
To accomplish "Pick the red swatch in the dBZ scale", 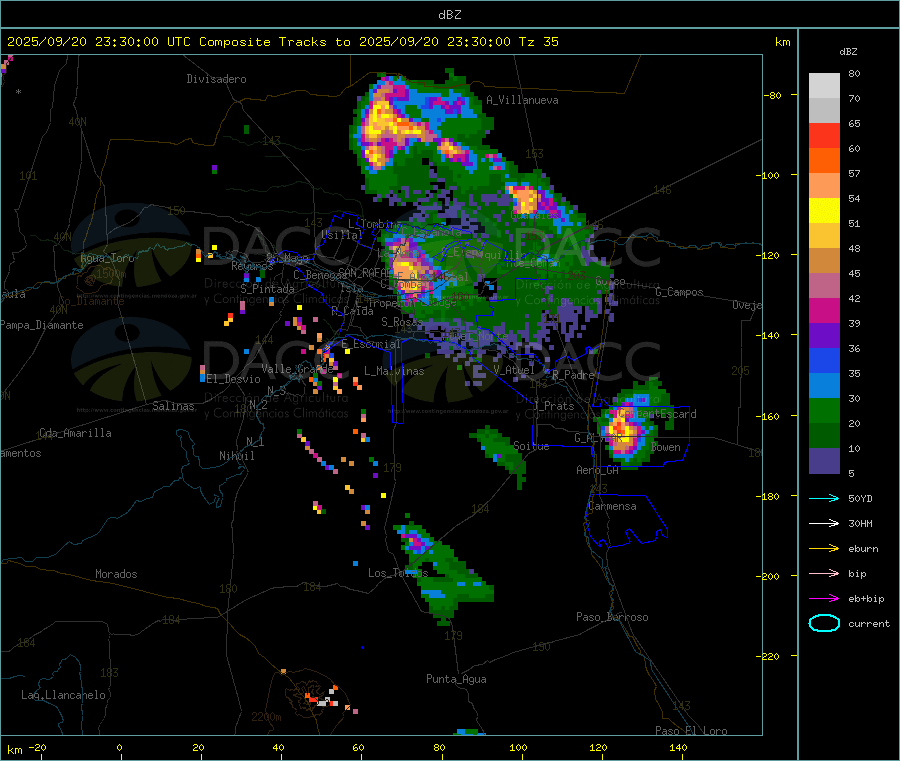I will click(x=824, y=135).
